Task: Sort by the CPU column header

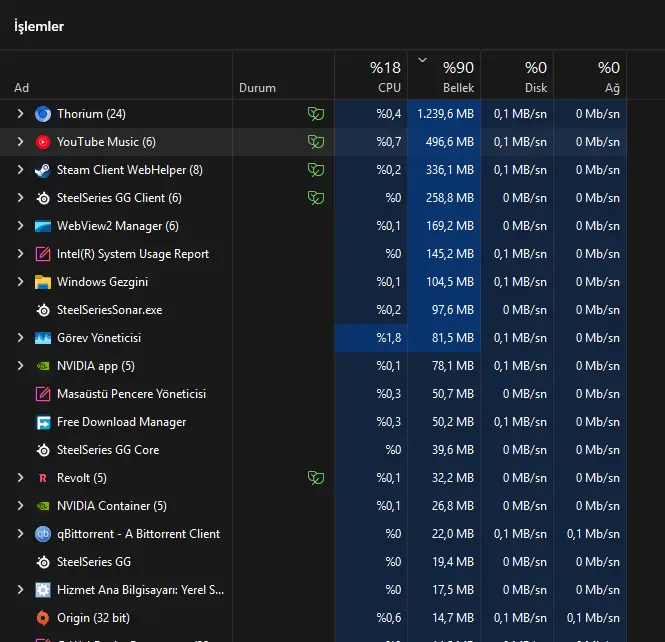Action: (371, 76)
